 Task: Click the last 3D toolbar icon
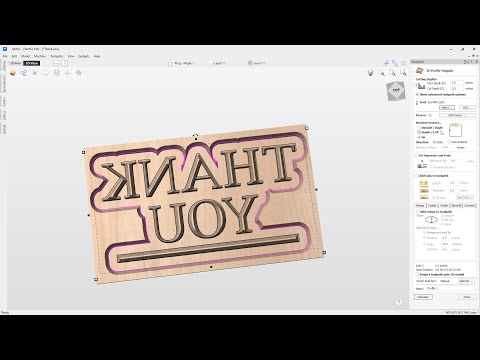coord(79,73)
